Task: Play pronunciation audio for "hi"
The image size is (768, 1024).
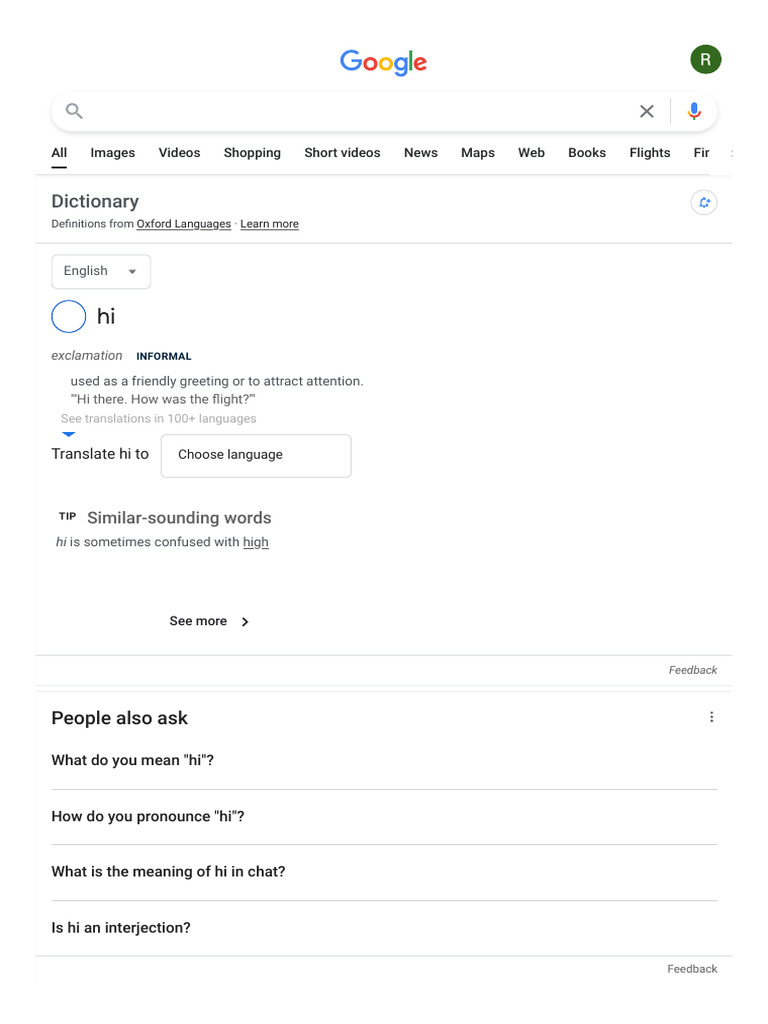Action: coord(69,317)
